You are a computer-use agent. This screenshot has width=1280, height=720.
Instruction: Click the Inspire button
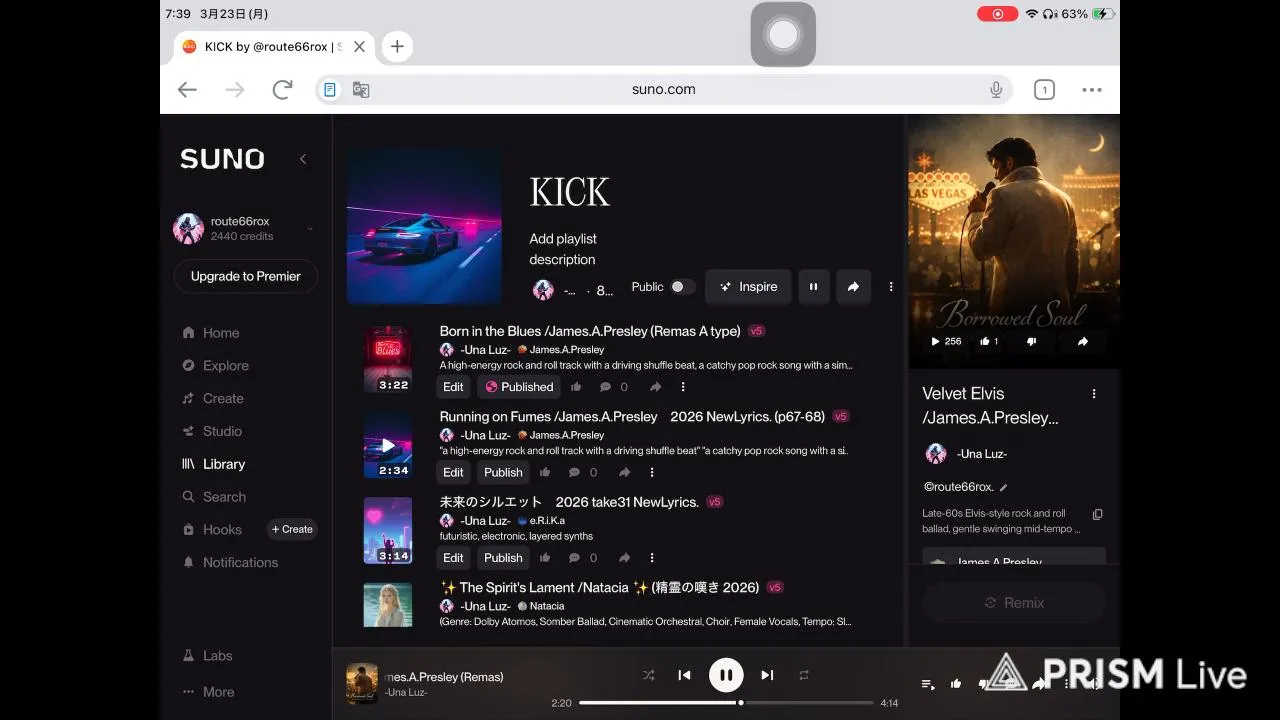tap(748, 287)
